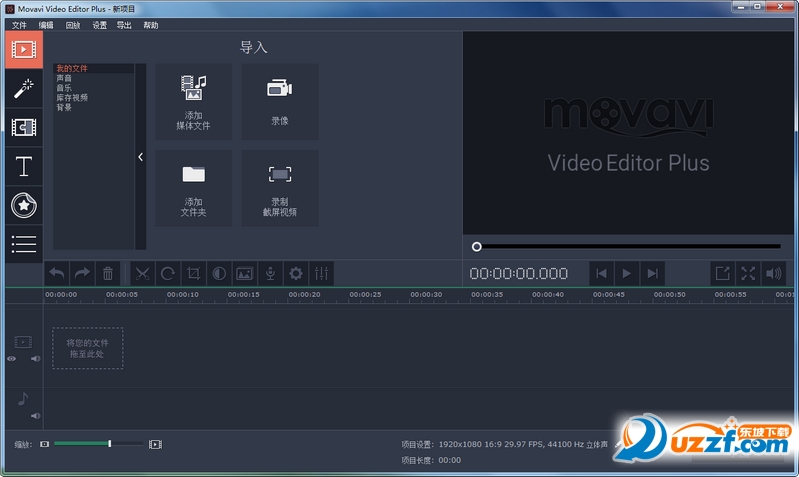The height and width of the screenshot is (477, 799).
Task: Open the Titles text tab
Action: click(24, 167)
